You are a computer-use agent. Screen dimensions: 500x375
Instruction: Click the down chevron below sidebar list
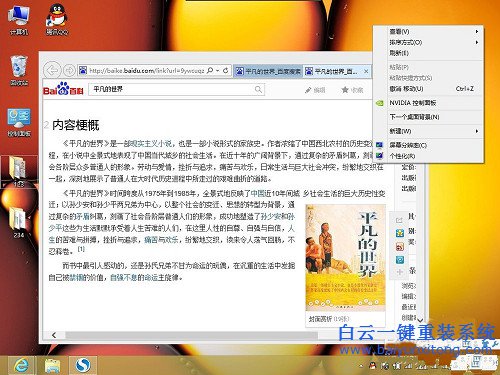[x=420, y=320]
